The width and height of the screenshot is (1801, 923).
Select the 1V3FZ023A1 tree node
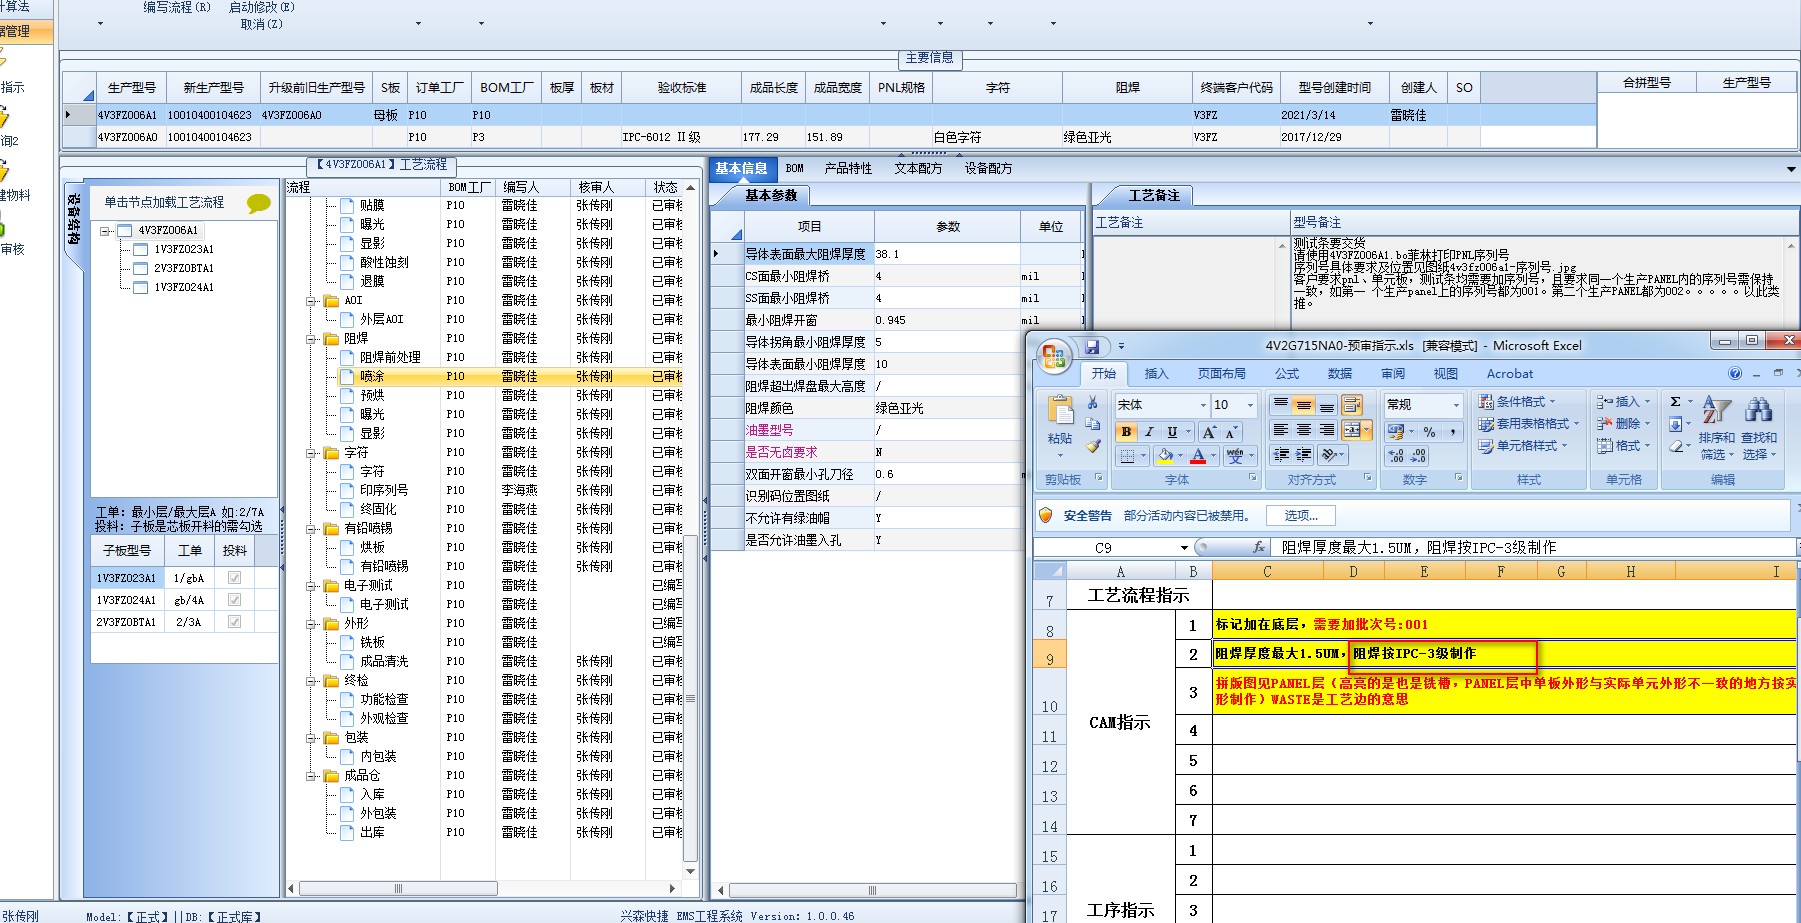coord(183,250)
